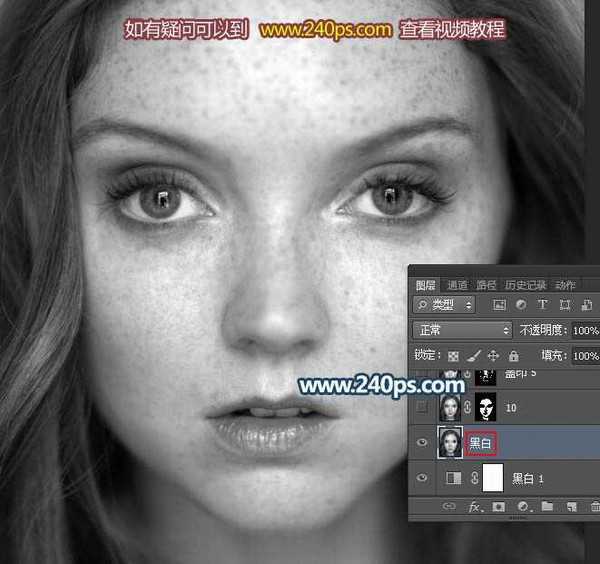Open the 路径 tab

coord(487,284)
